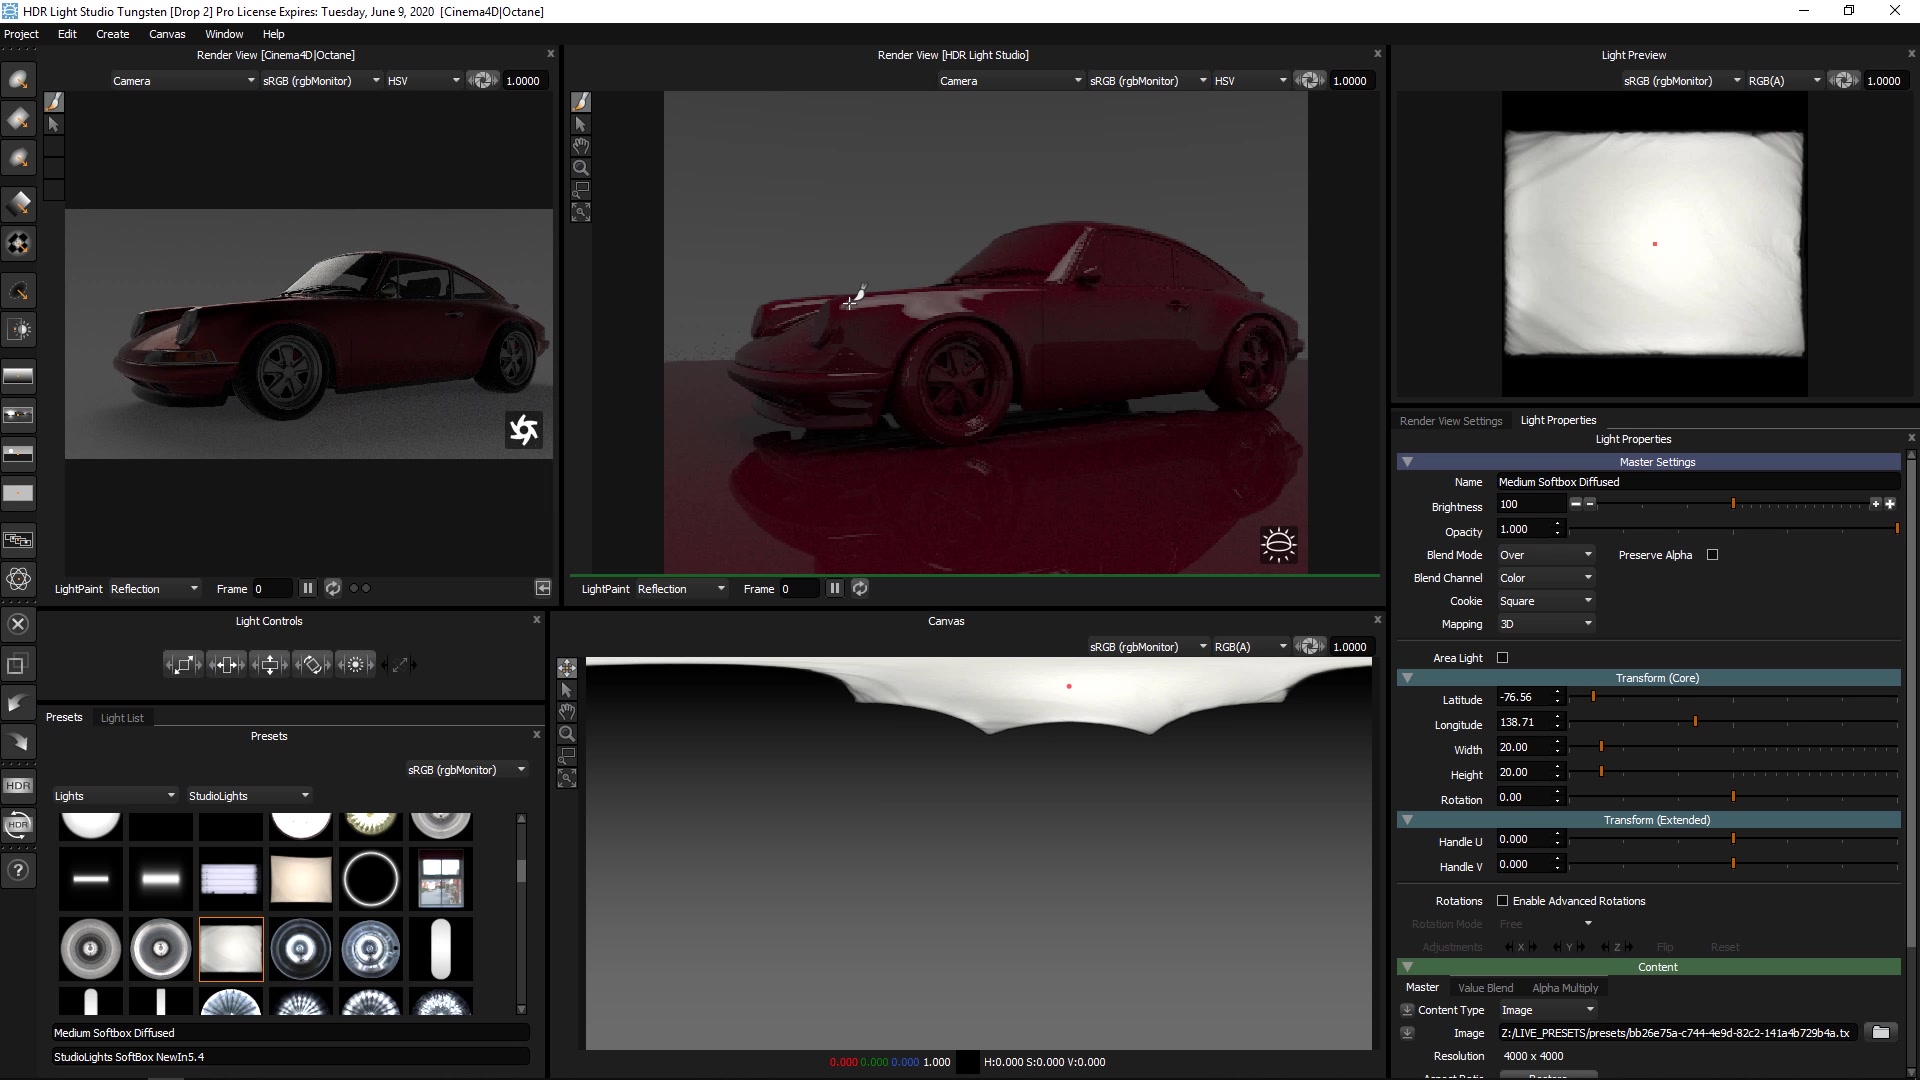Click Frame field in Cinema4D Octane Render View

coord(272,589)
